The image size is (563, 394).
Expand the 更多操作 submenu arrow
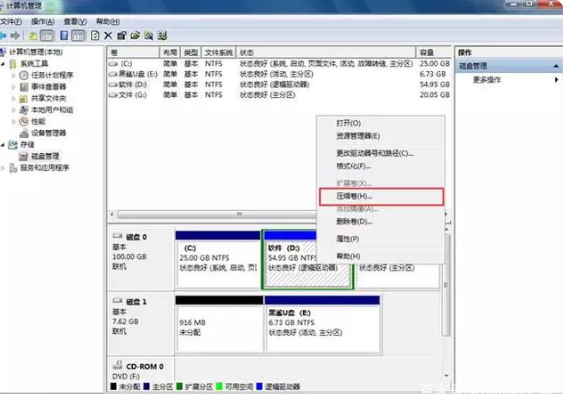[556, 80]
